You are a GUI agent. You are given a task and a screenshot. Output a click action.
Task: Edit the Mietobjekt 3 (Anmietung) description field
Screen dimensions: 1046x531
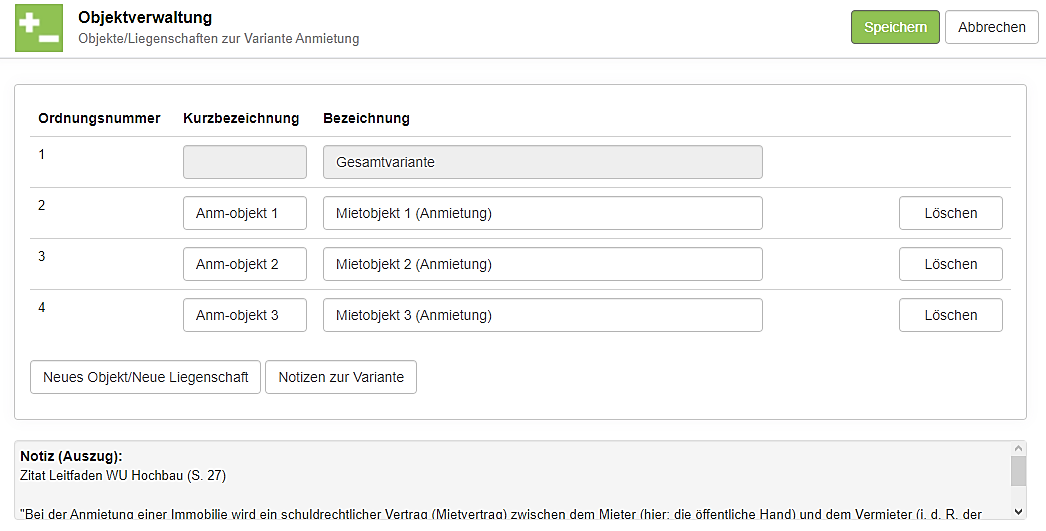tap(542, 315)
